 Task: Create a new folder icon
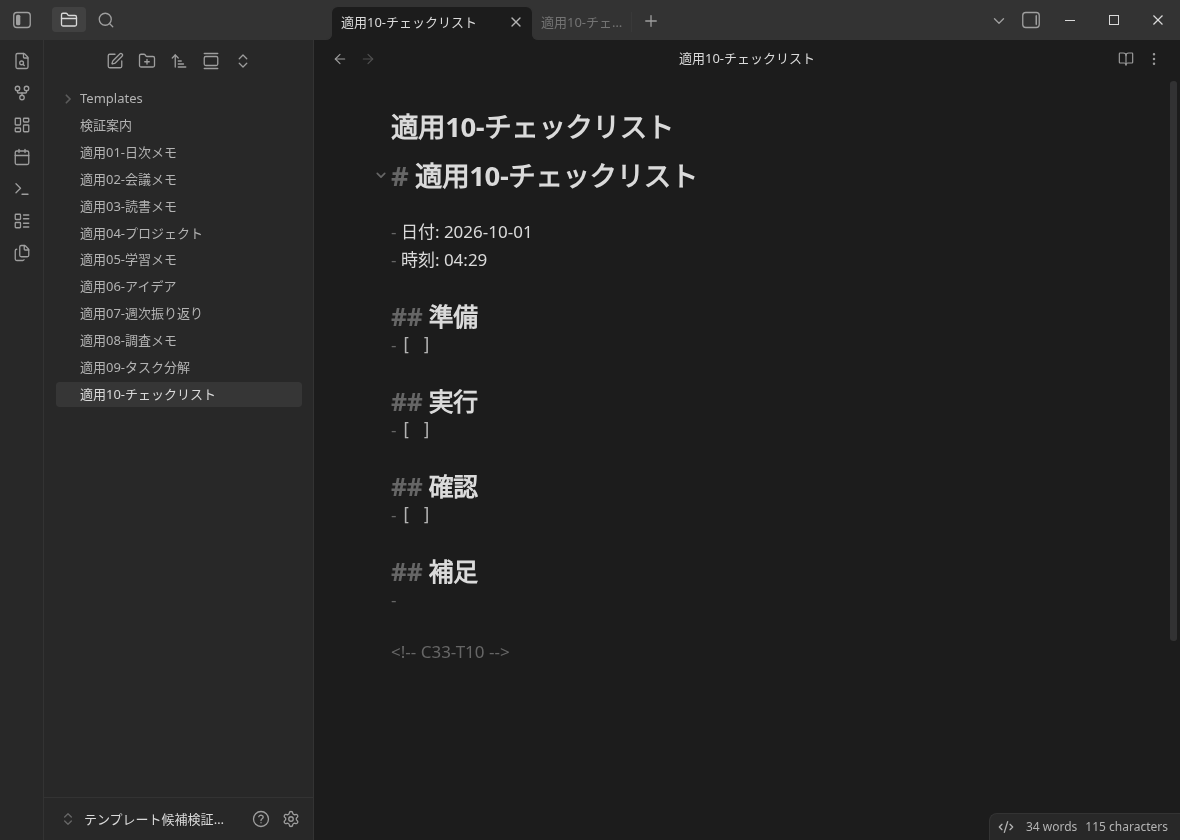click(x=147, y=61)
